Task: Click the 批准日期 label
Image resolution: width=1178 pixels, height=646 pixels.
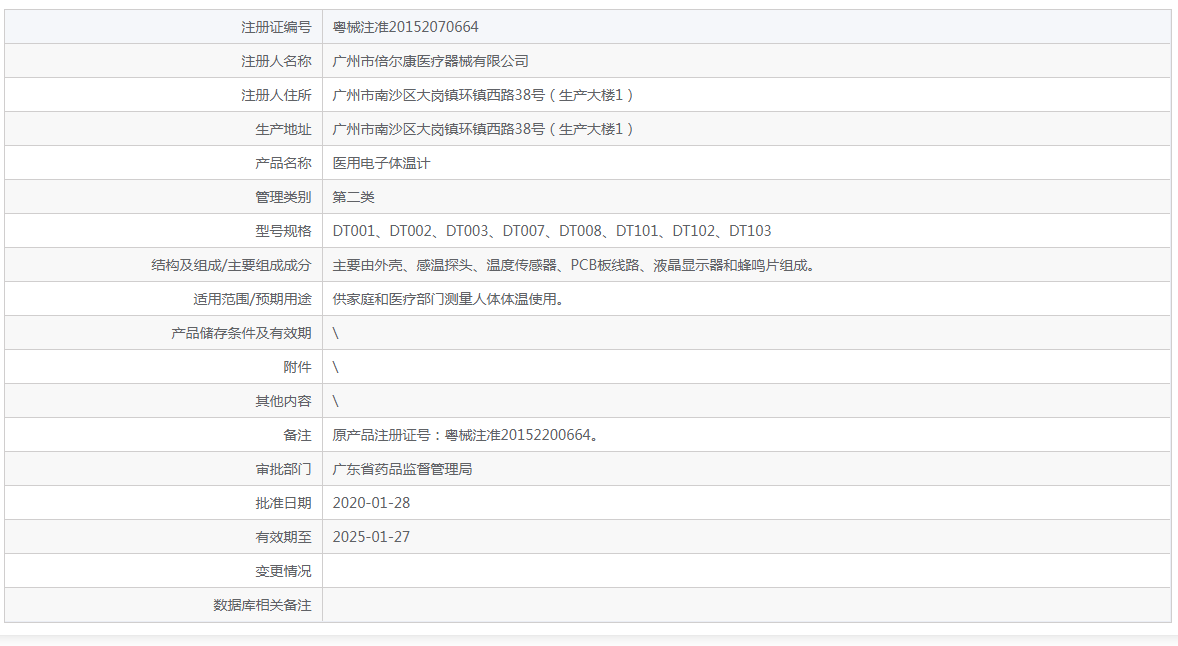Action: click(x=283, y=503)
